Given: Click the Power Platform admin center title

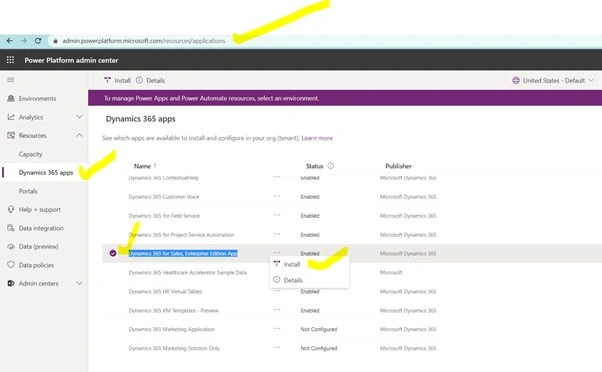Looking at the screenshot, I should click(x=71, y=60).
